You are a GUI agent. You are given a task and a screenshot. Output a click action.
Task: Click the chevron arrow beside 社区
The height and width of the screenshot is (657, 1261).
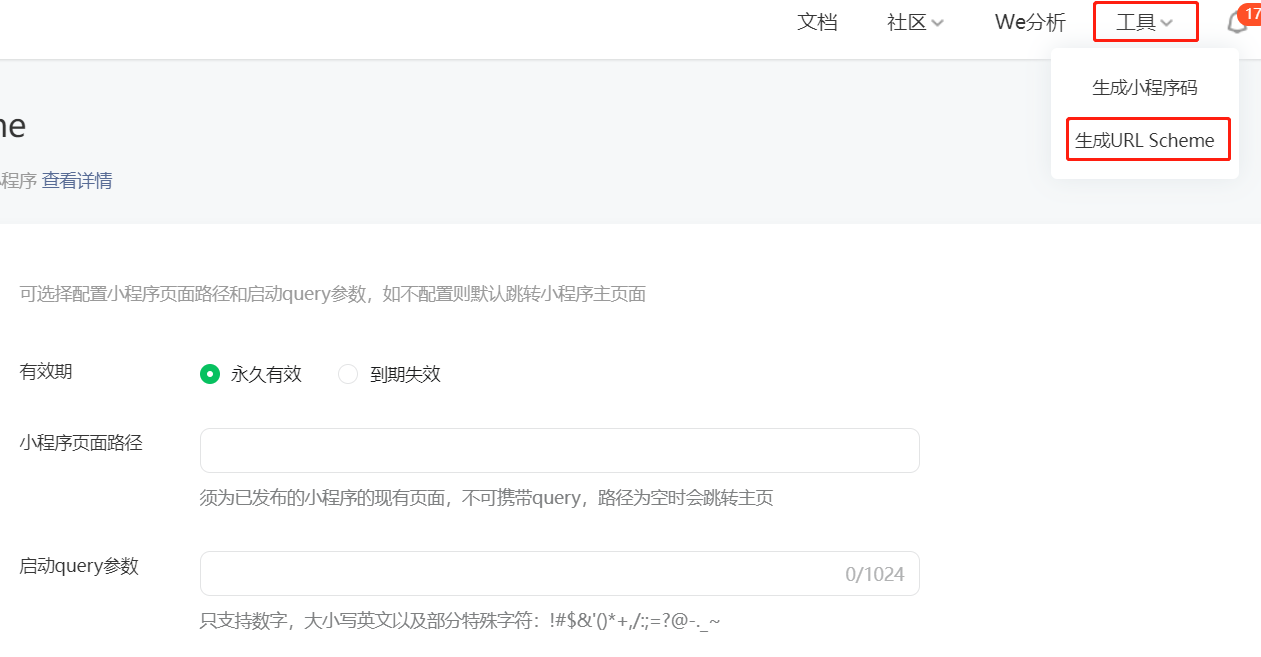(938, 23)
